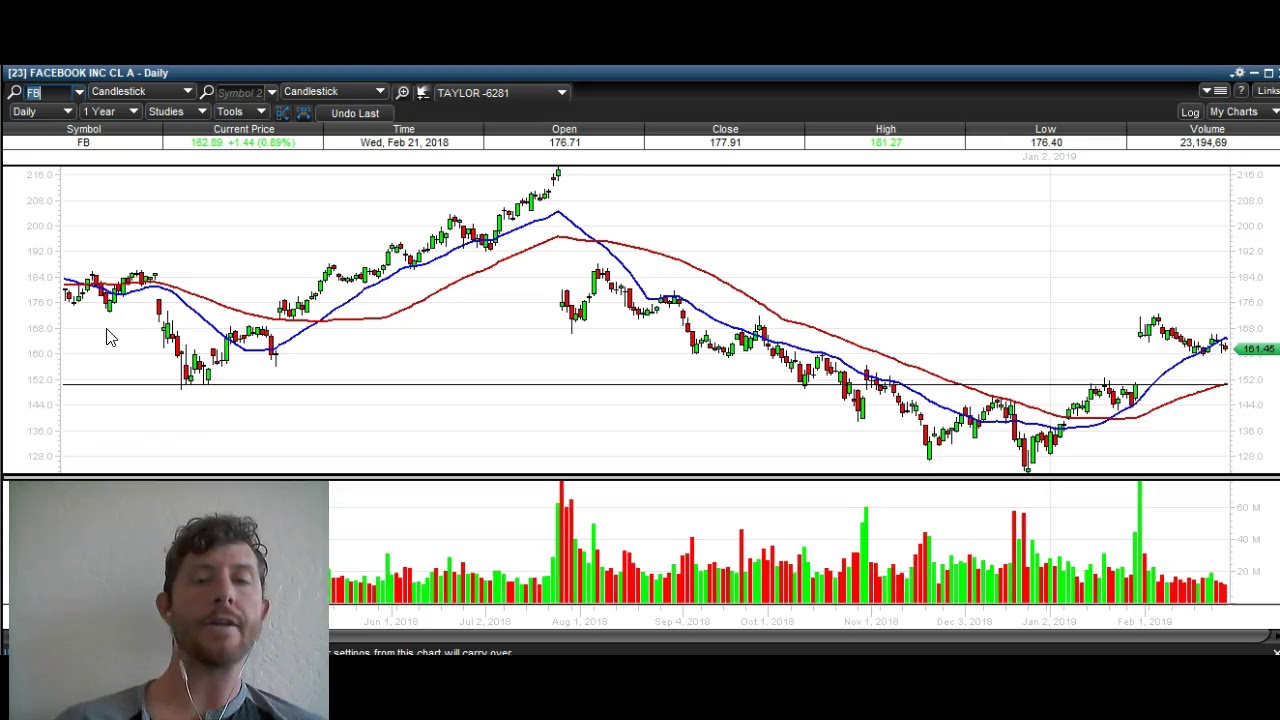This screenshot has height=720, width=1280.
Task: Click the Time column header
Action: coord(404,129)
